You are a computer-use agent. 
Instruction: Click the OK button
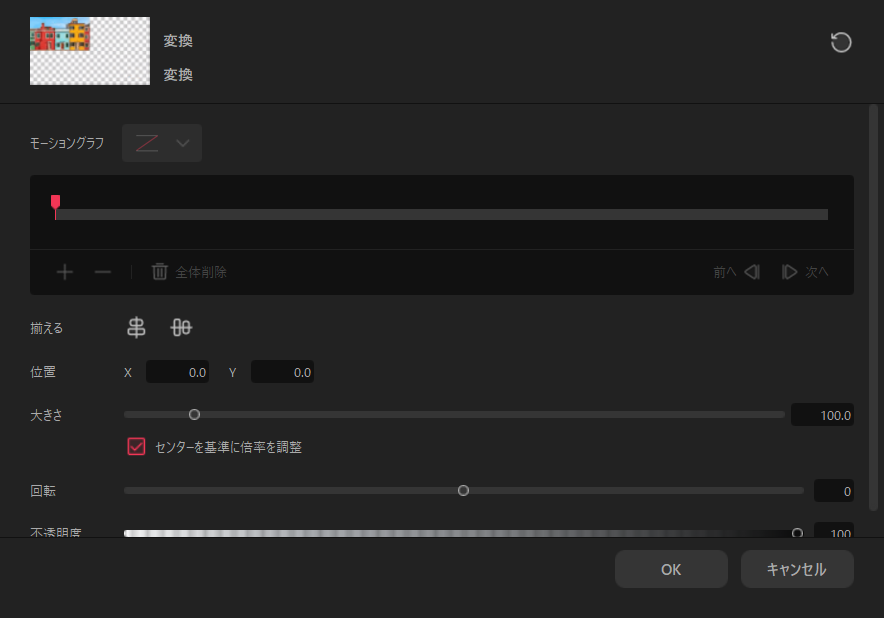(671, 570)
